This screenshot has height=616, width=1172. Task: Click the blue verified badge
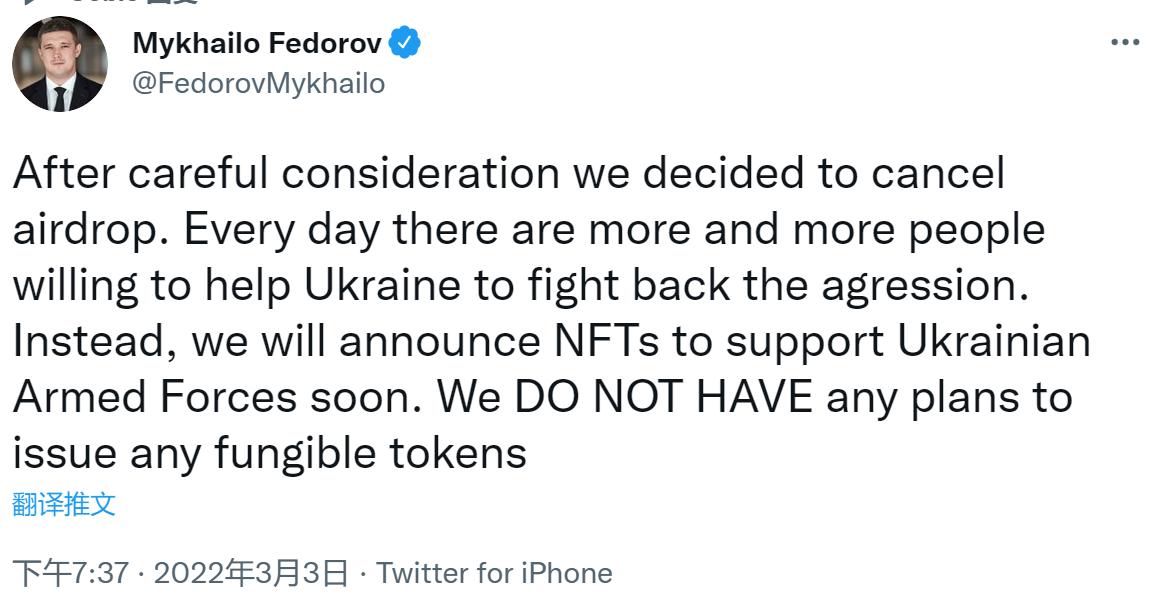click(405, 43)
